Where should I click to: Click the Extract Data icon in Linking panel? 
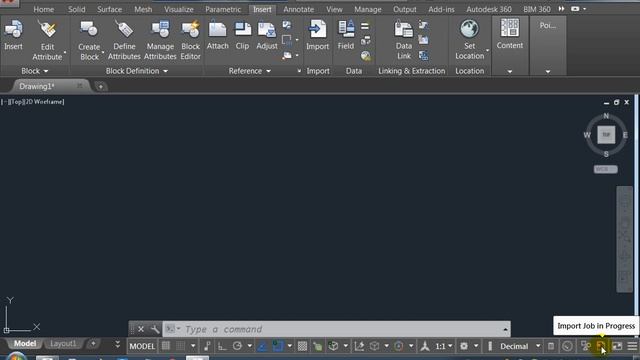pos(424,56)
